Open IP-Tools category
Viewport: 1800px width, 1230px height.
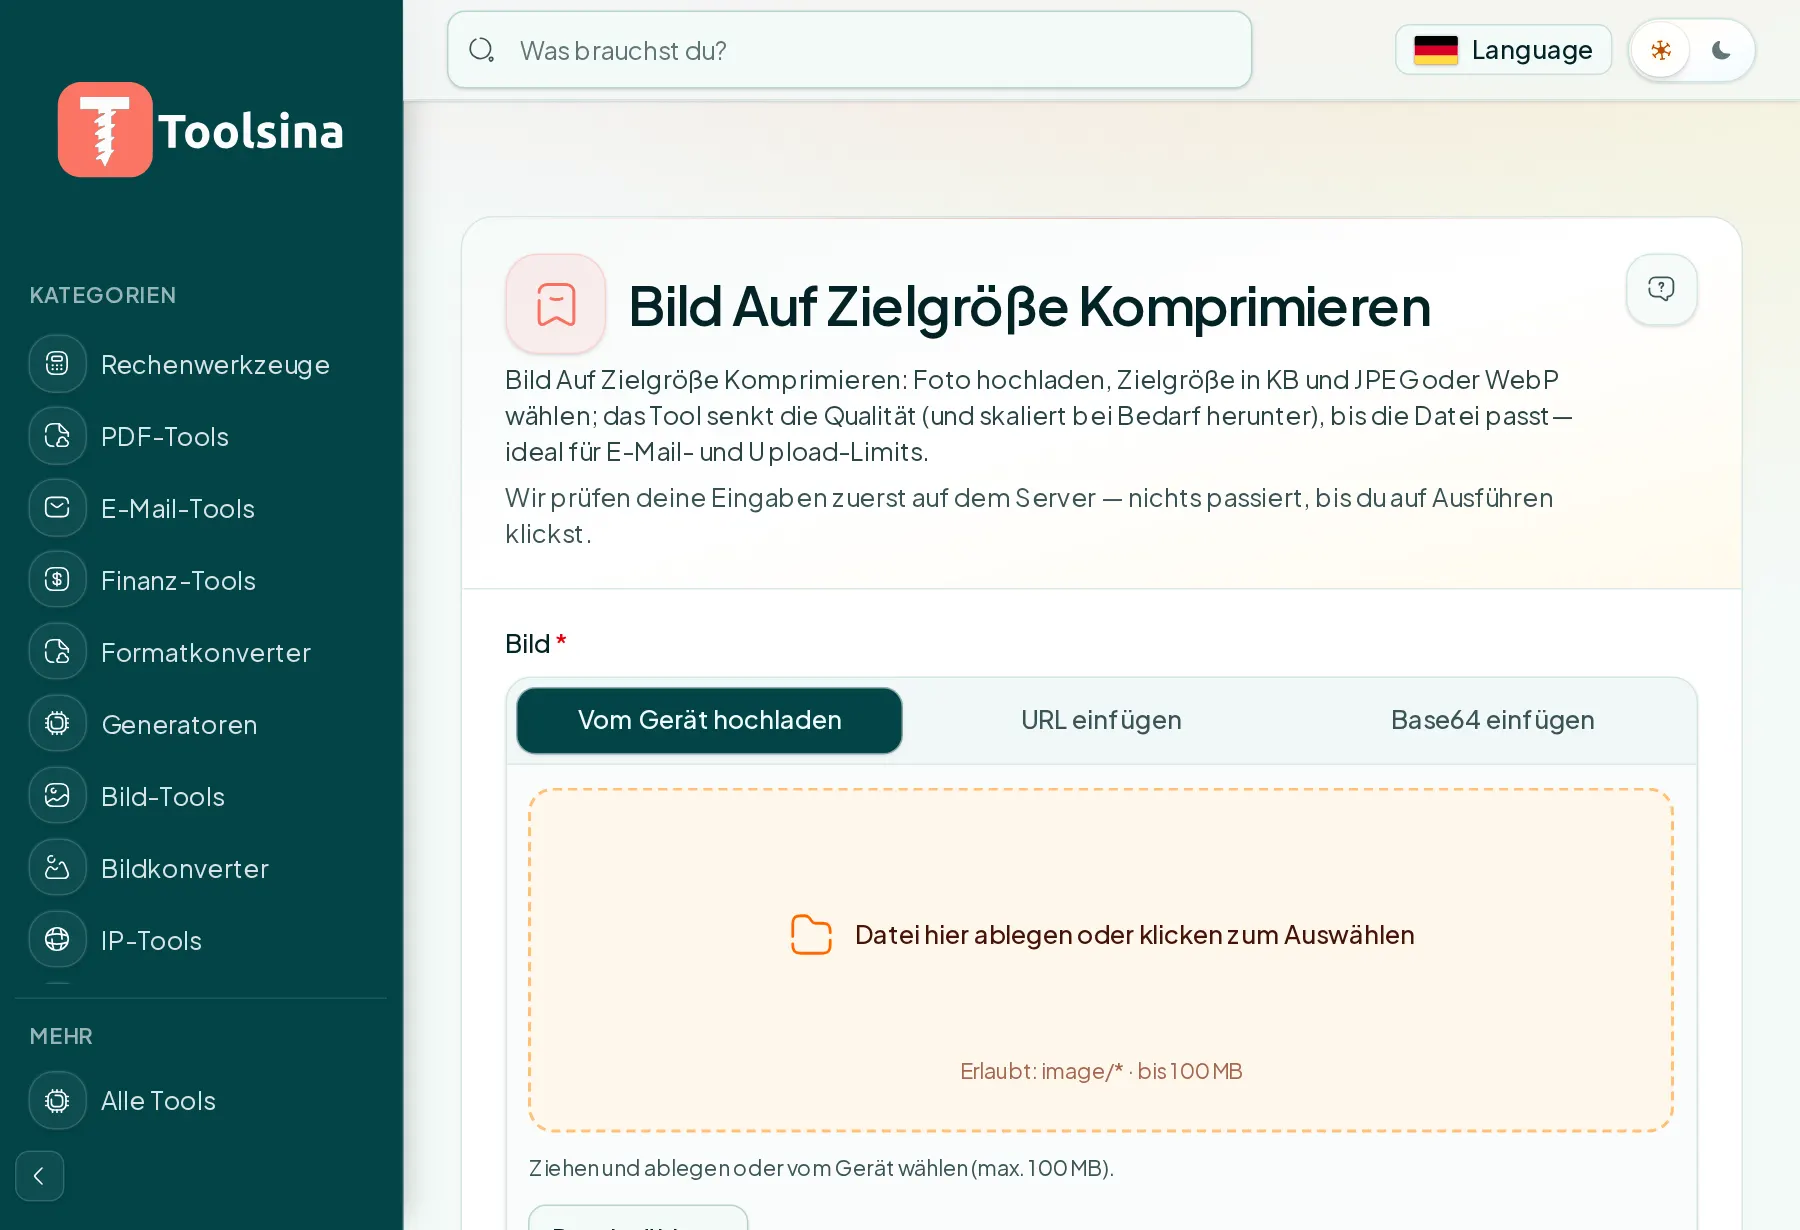200,940
